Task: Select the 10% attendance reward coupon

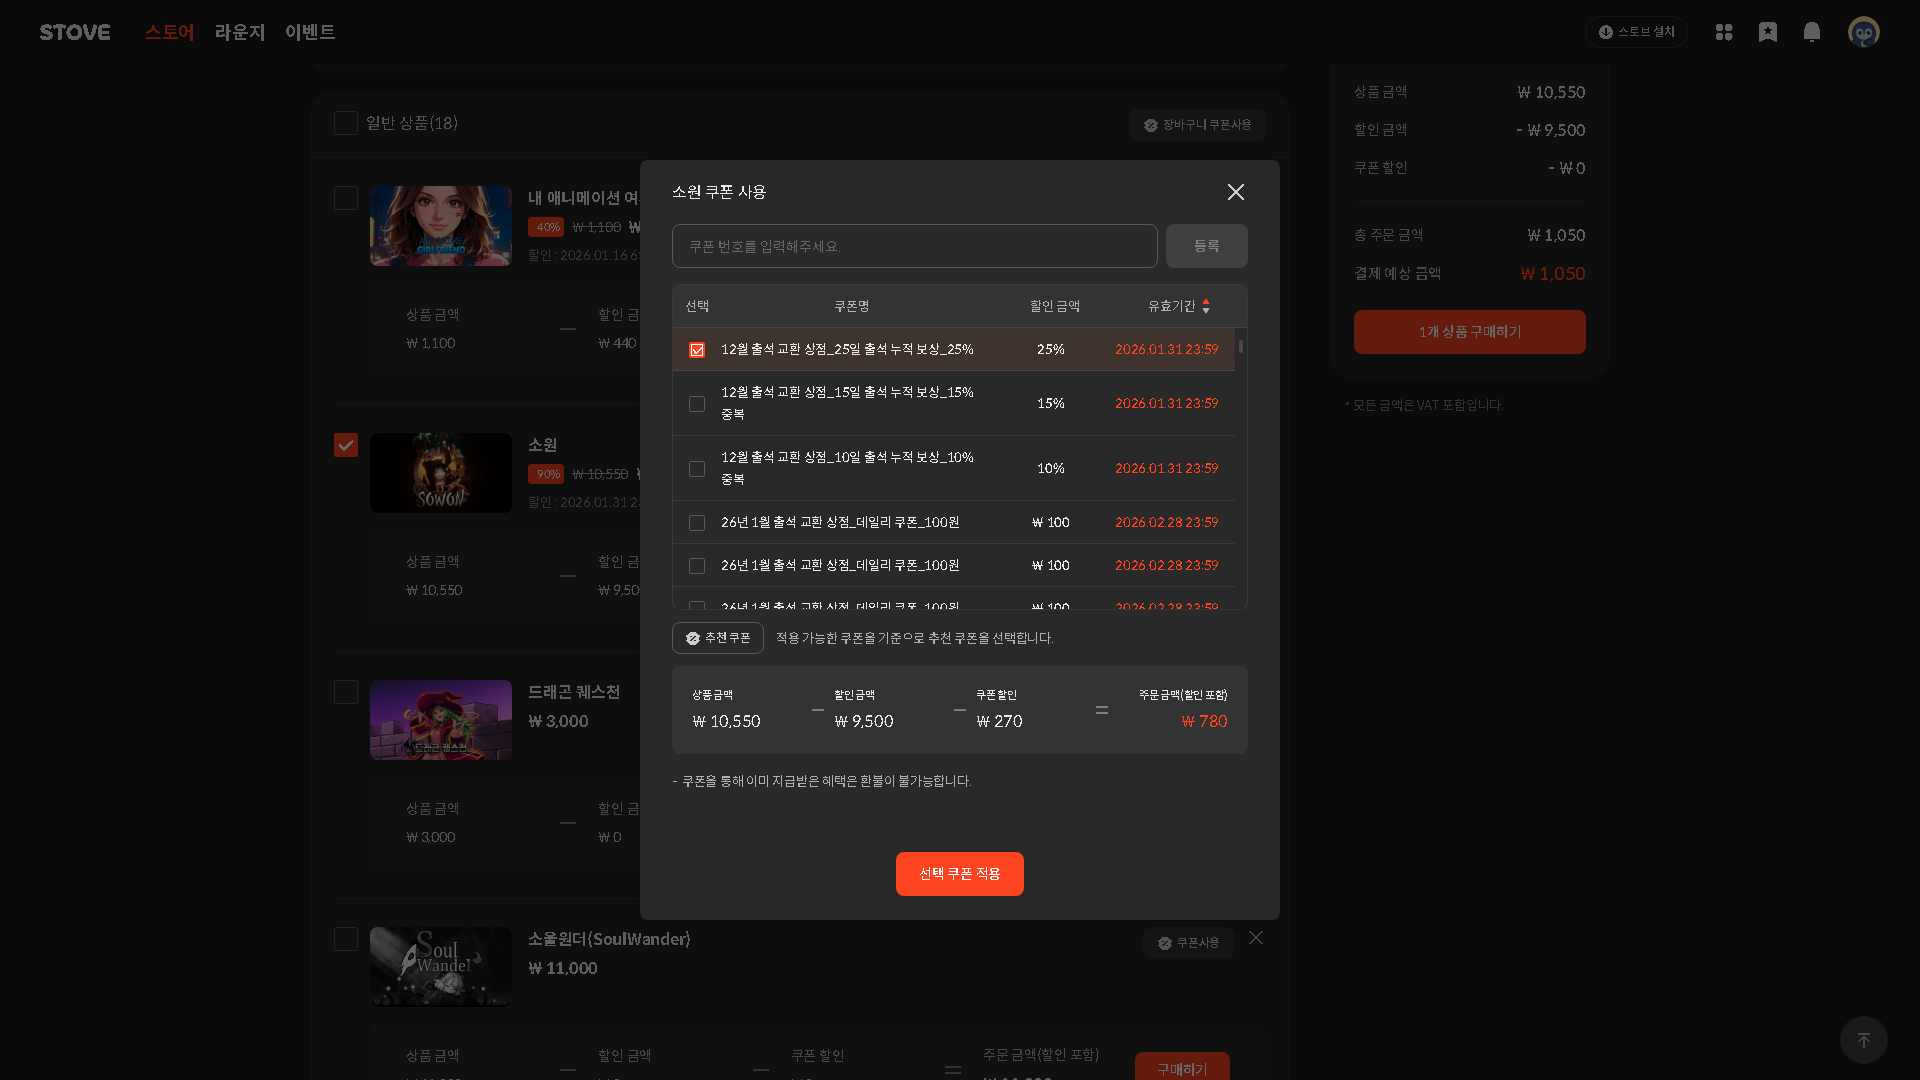Action: click(697, 469)
